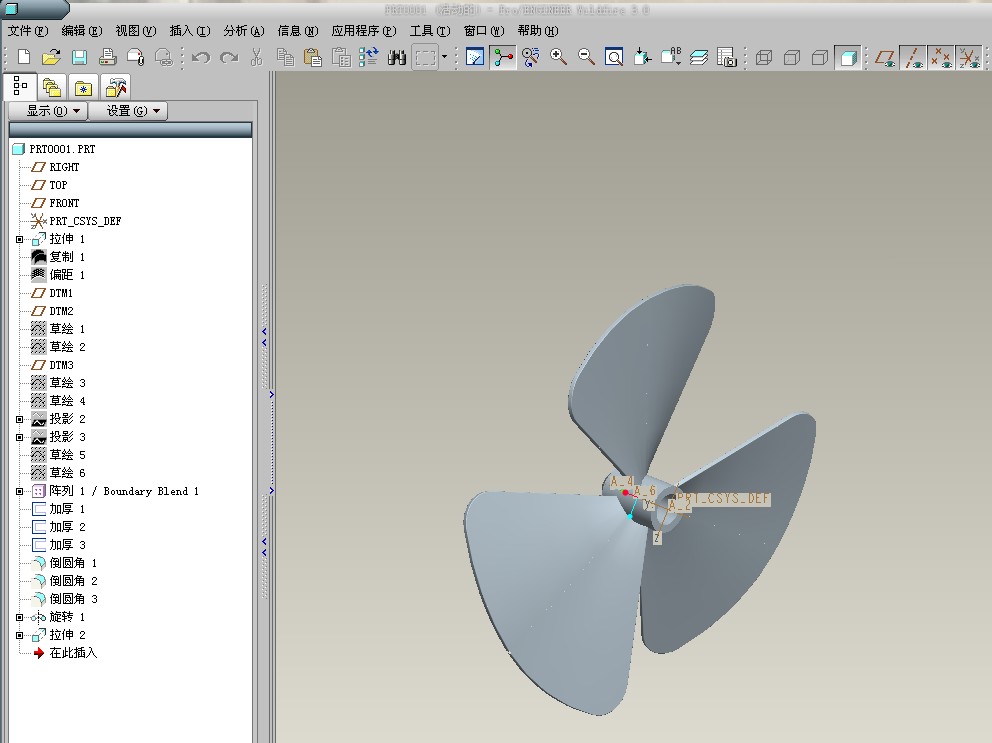
Task: Expand the 旋转 1 feature node
Action: [x=20, y=617]
